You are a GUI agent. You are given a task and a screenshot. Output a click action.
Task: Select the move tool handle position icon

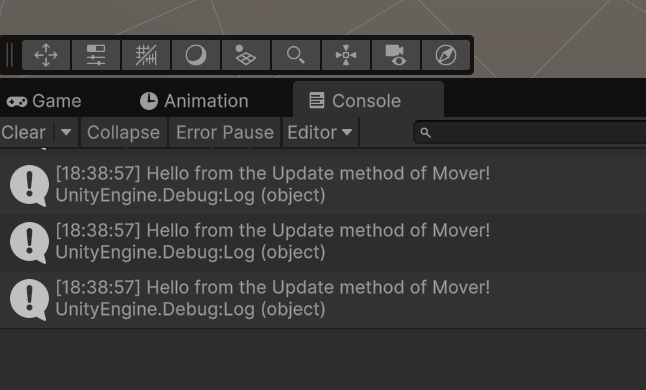click(46, 55)
